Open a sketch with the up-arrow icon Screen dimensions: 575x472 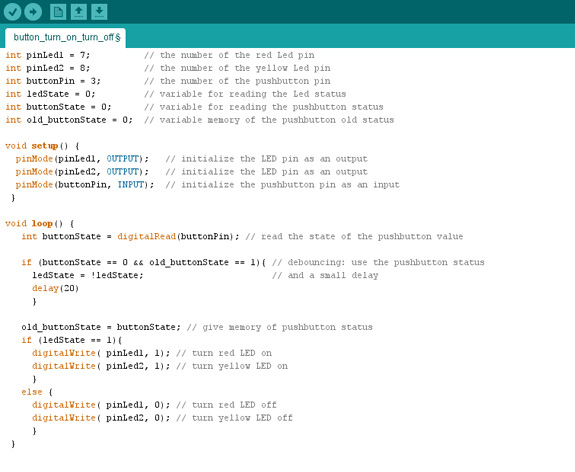[x=78, y=12]
